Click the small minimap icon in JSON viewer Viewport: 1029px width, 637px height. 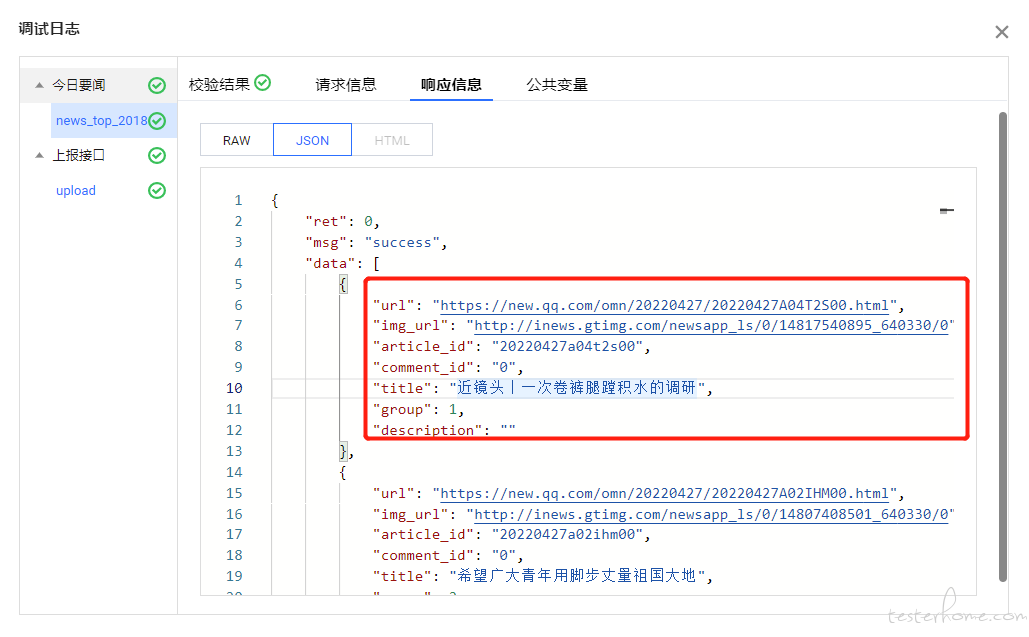946,211
